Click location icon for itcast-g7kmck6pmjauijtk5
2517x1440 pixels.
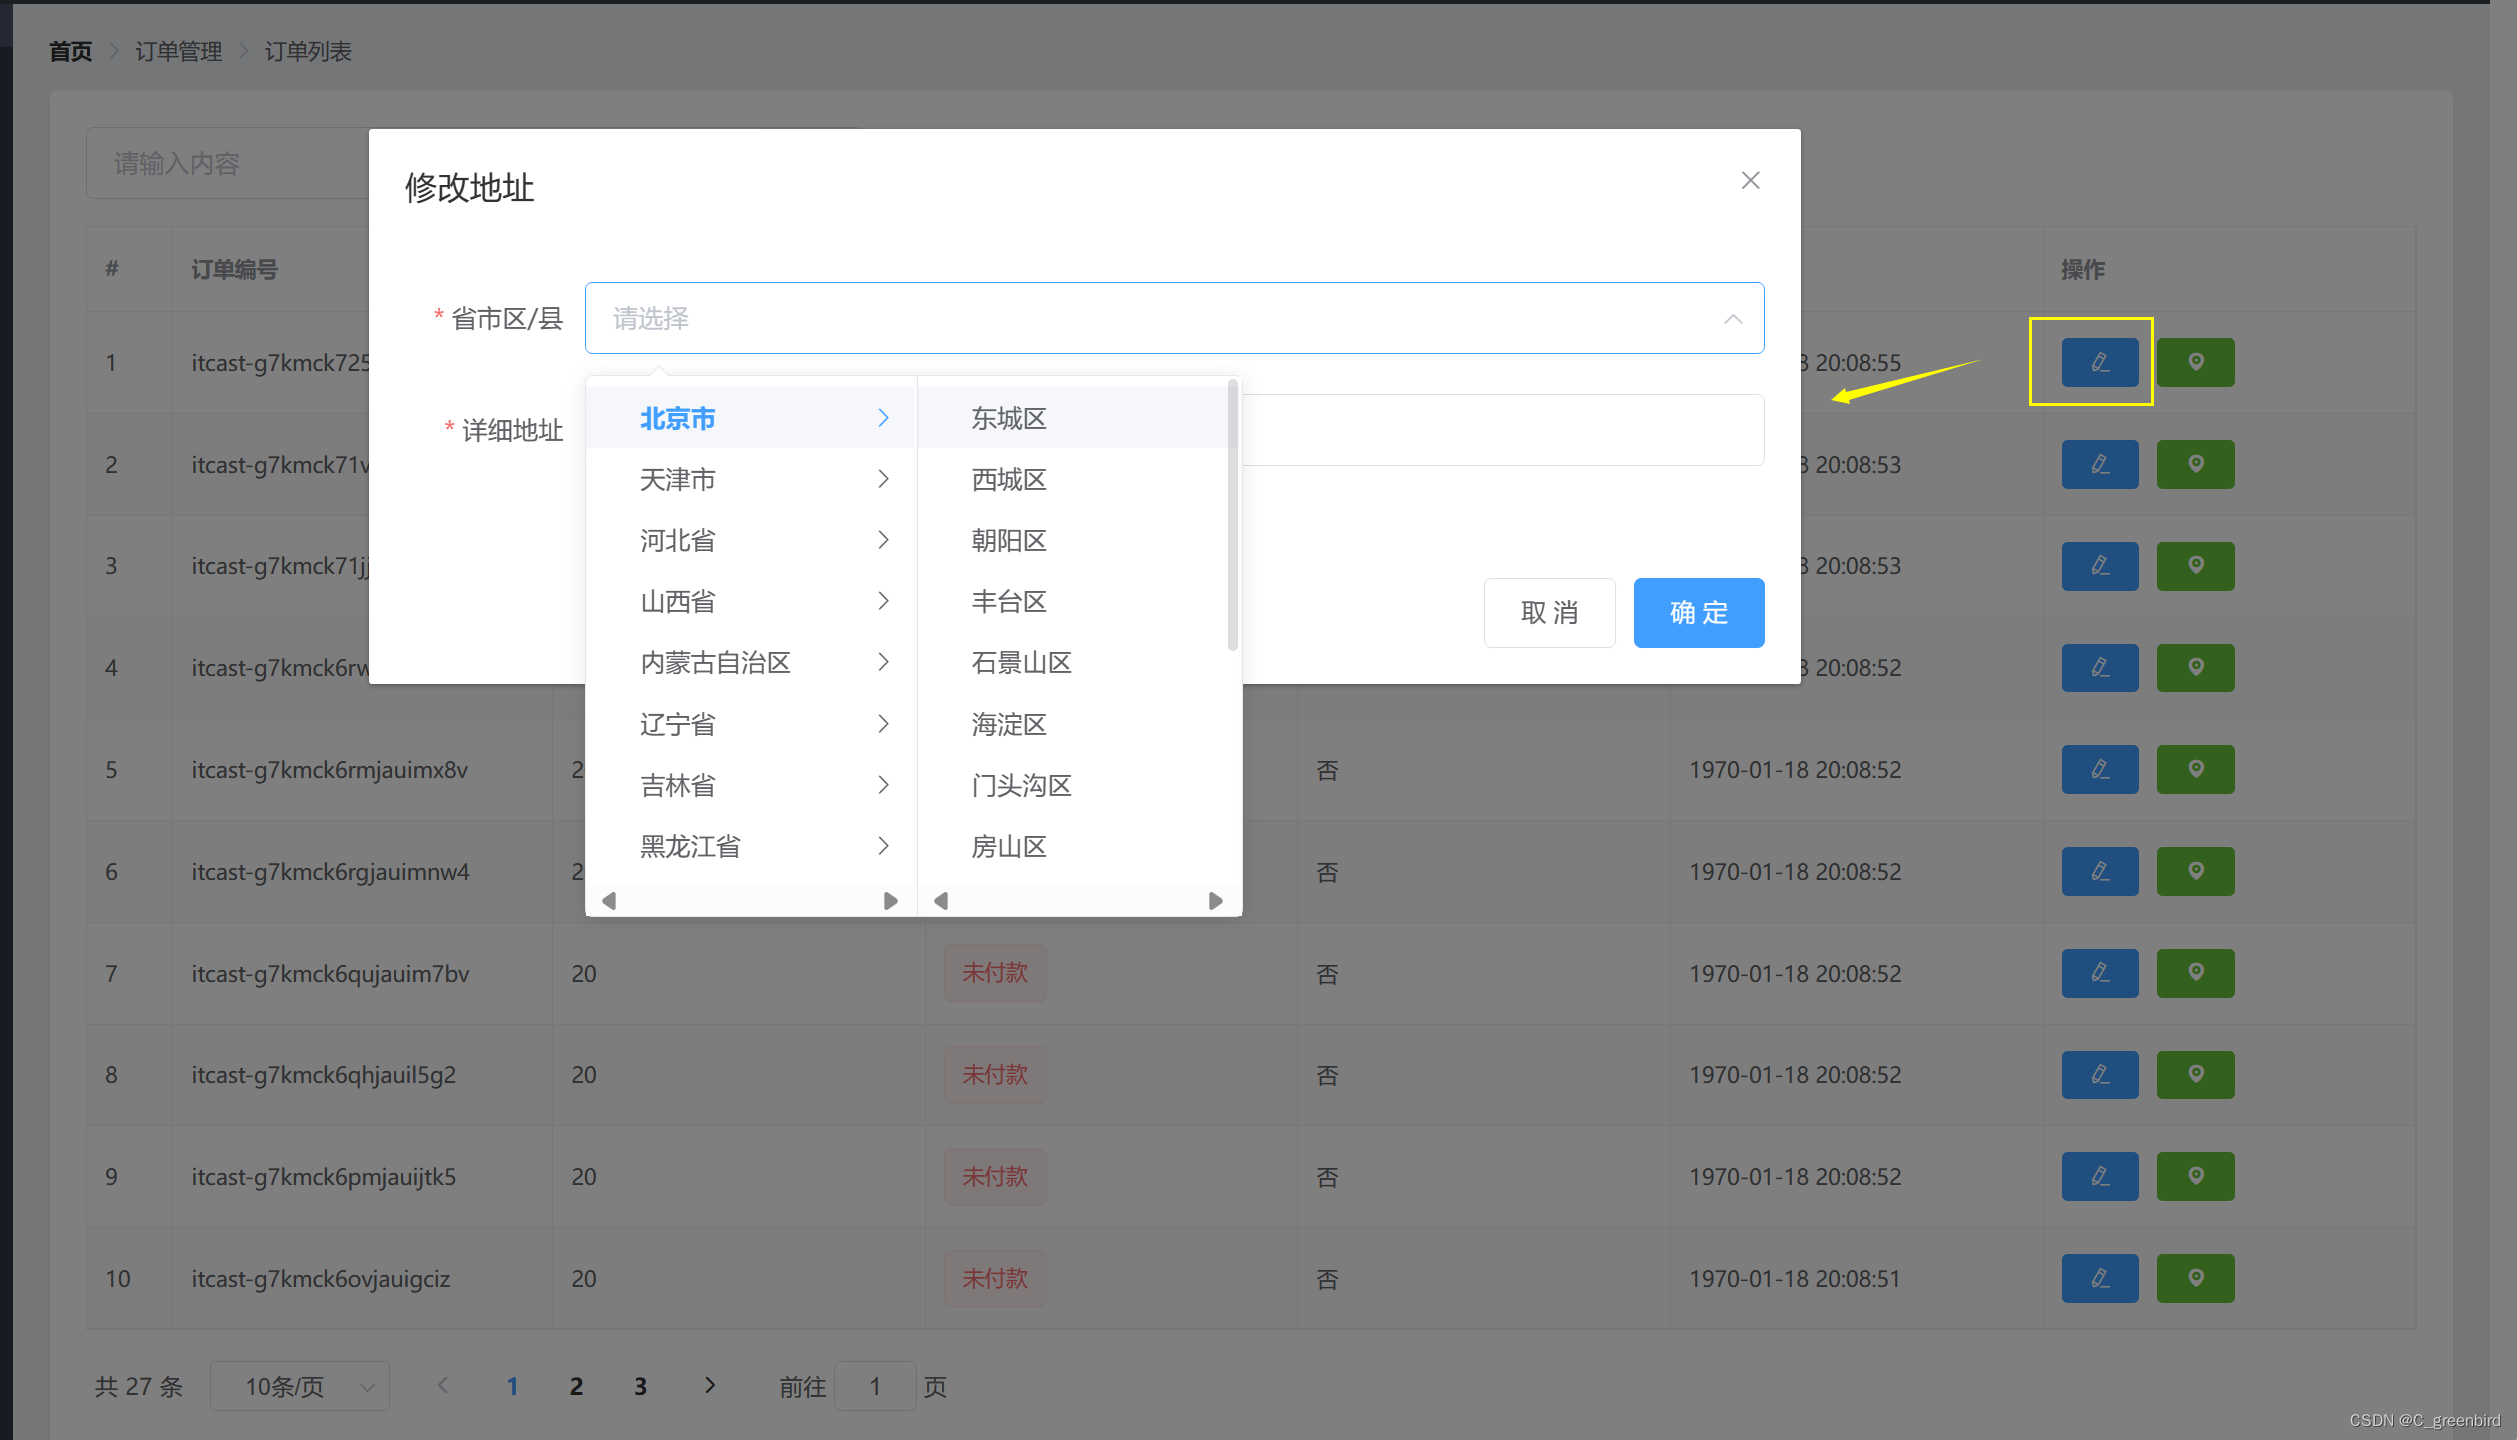point(2195,1177)
